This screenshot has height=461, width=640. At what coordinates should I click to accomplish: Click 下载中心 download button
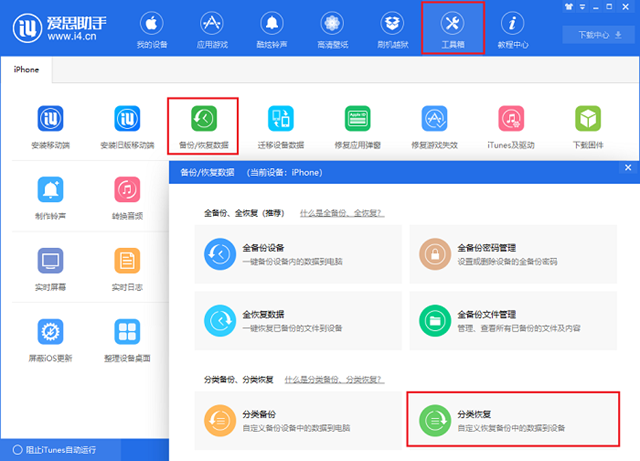pos(599,35)
